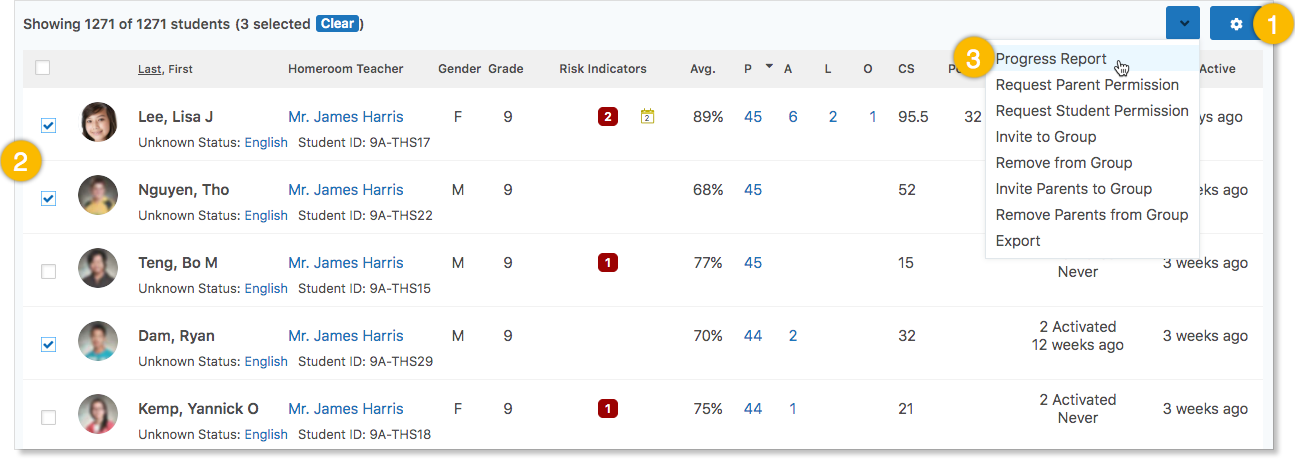Open the blue chevron actions dropdown
The image size is (1295, 460).
click(1184, 23)
